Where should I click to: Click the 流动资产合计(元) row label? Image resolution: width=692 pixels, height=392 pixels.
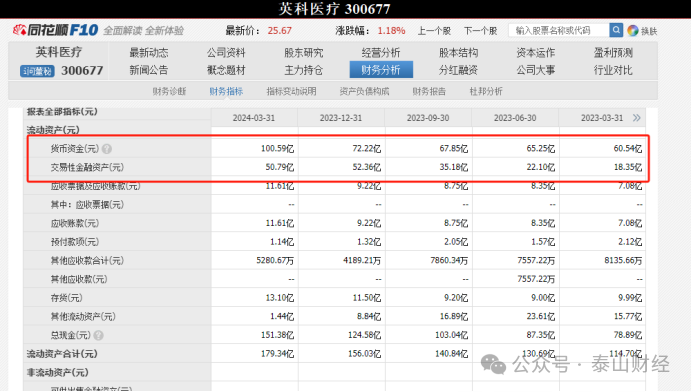[x=62, y=354]
